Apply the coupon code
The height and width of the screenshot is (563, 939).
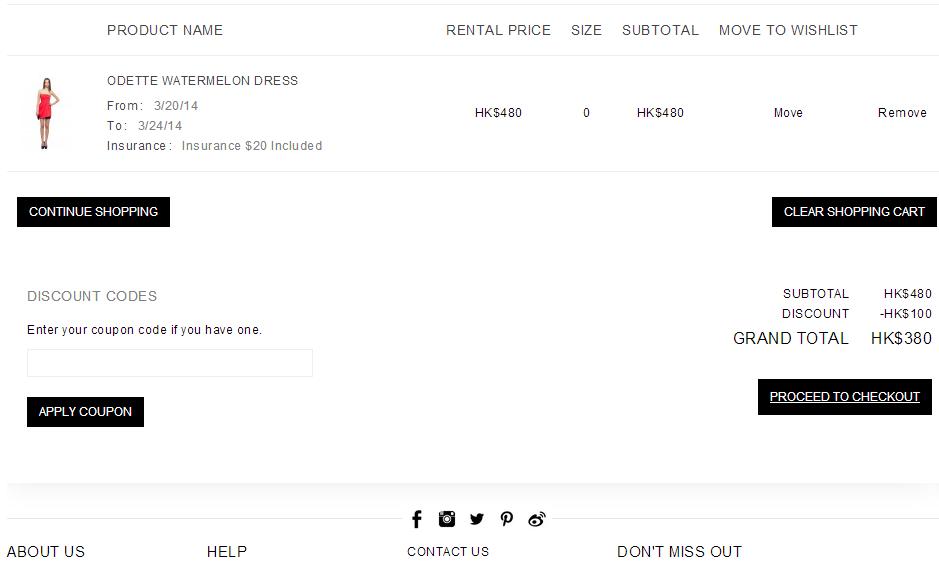click(x=85, y=412)
